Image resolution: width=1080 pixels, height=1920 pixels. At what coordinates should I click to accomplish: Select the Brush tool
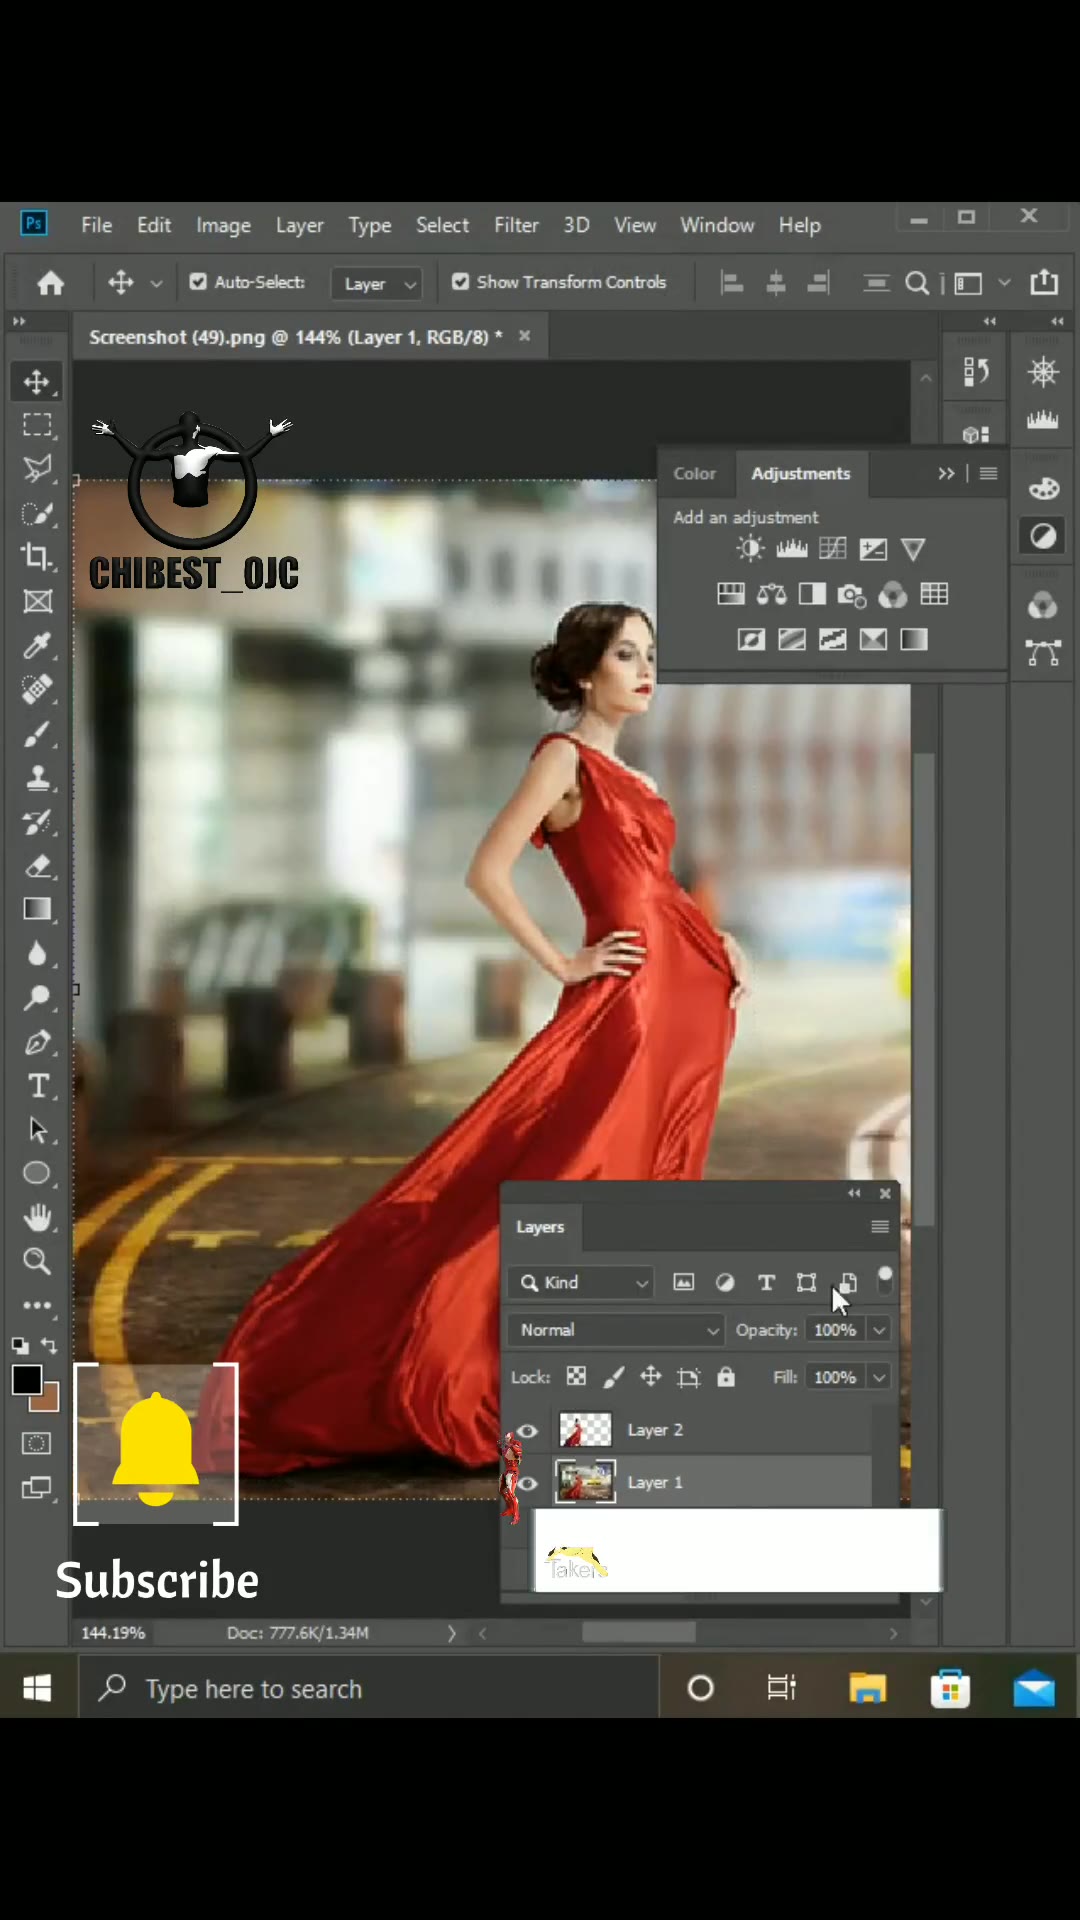pos(37,733)
